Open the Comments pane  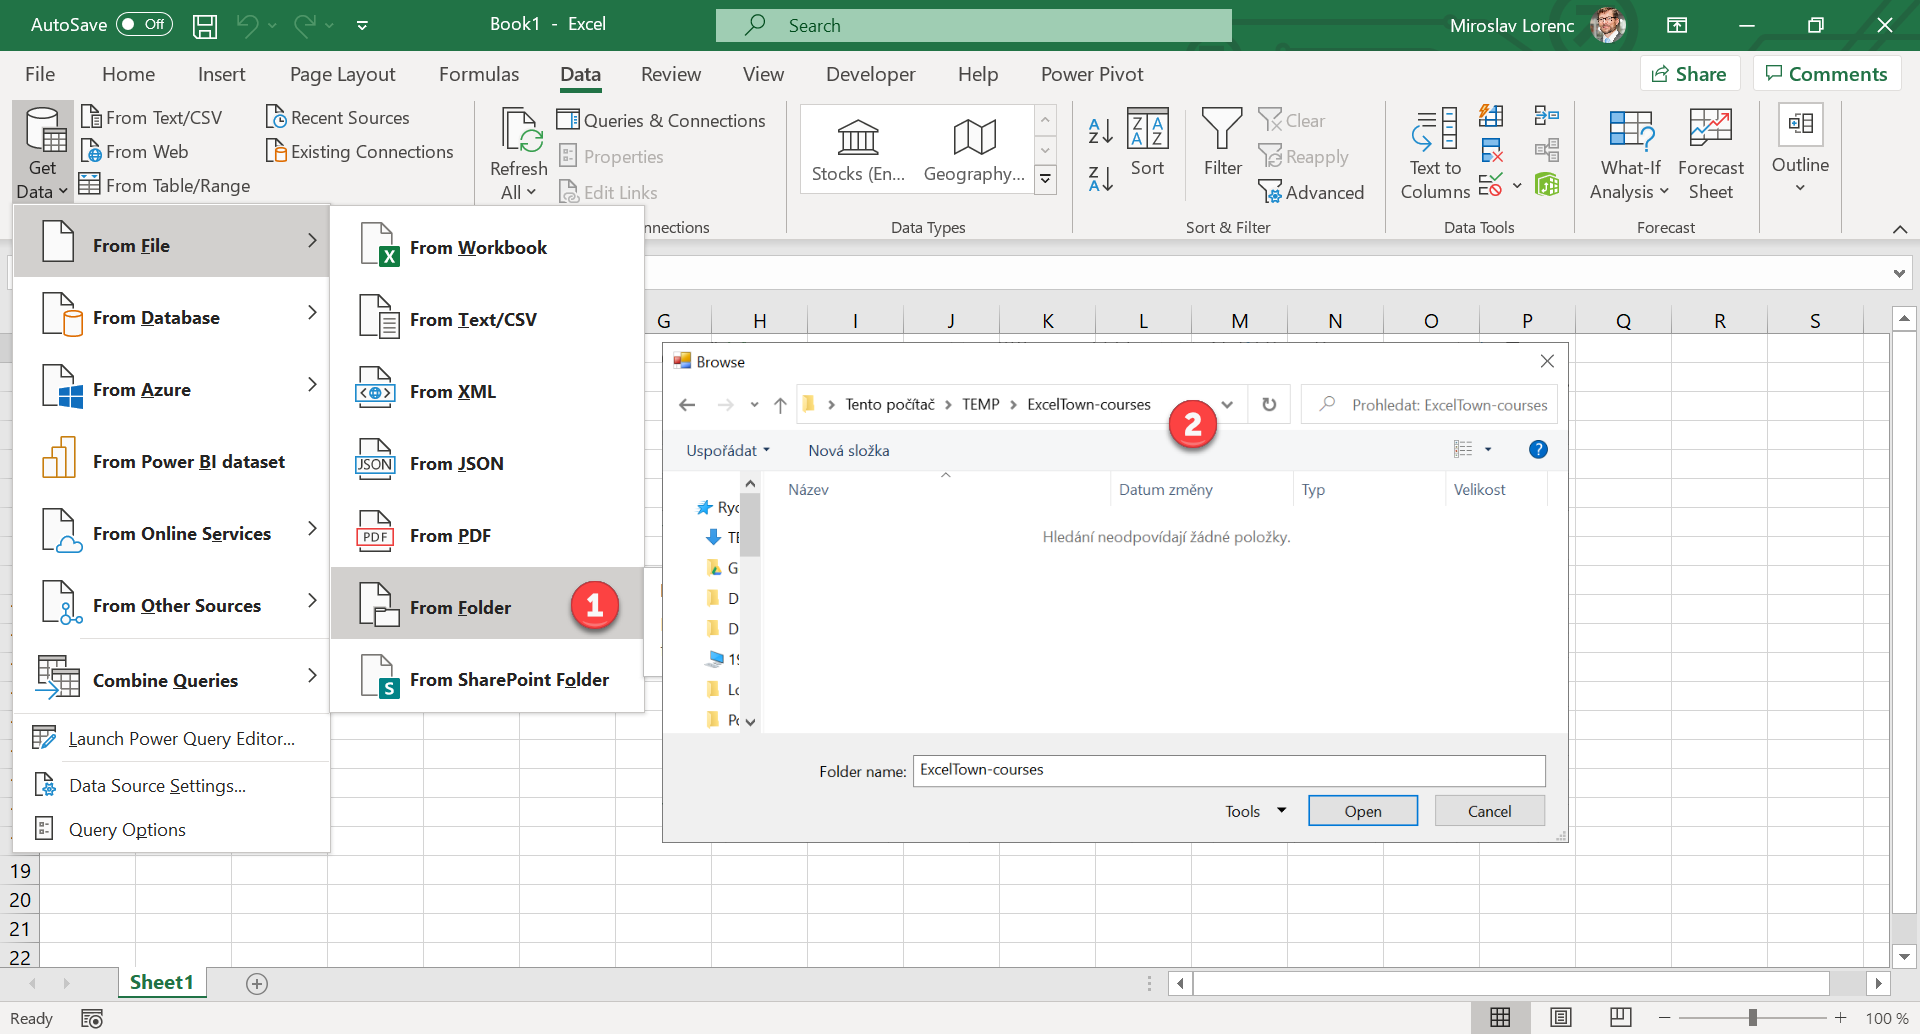pyautogui.click(x=1826, y=74)
